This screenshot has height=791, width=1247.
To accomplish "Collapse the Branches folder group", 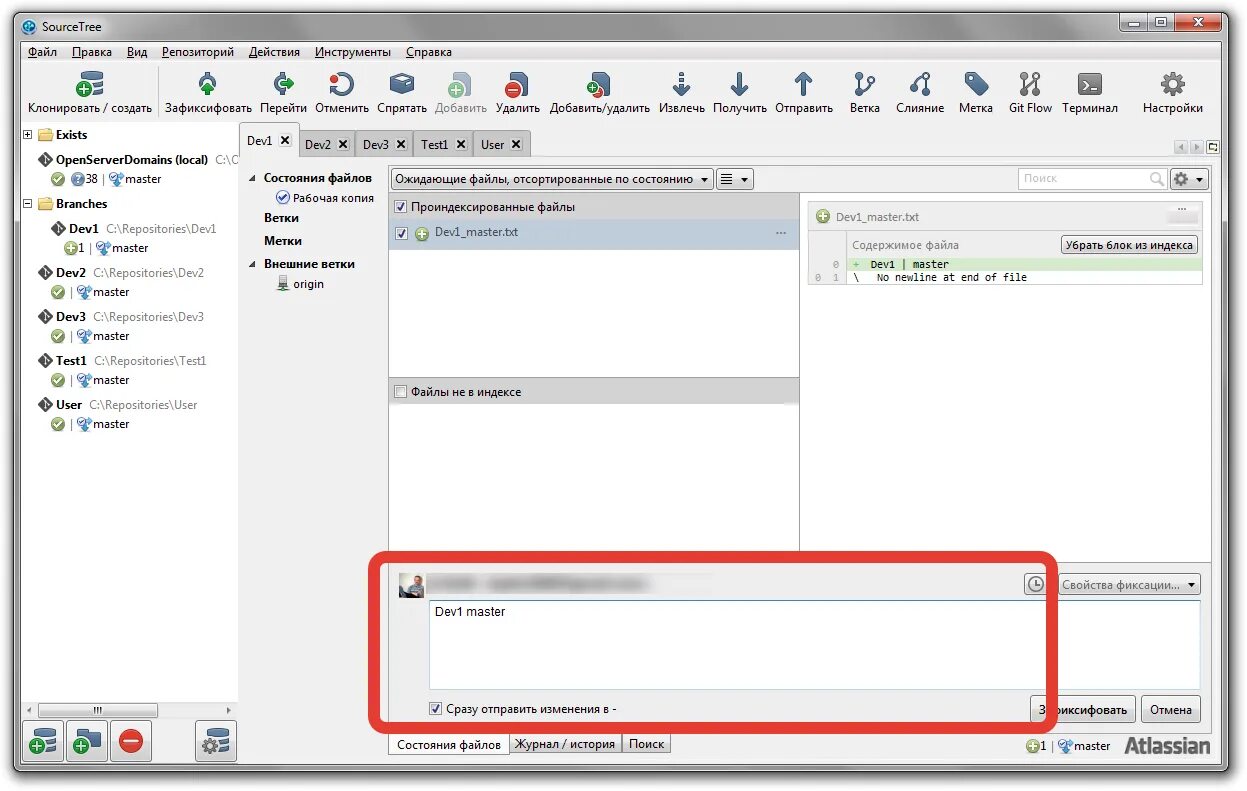I will [28, 204].
